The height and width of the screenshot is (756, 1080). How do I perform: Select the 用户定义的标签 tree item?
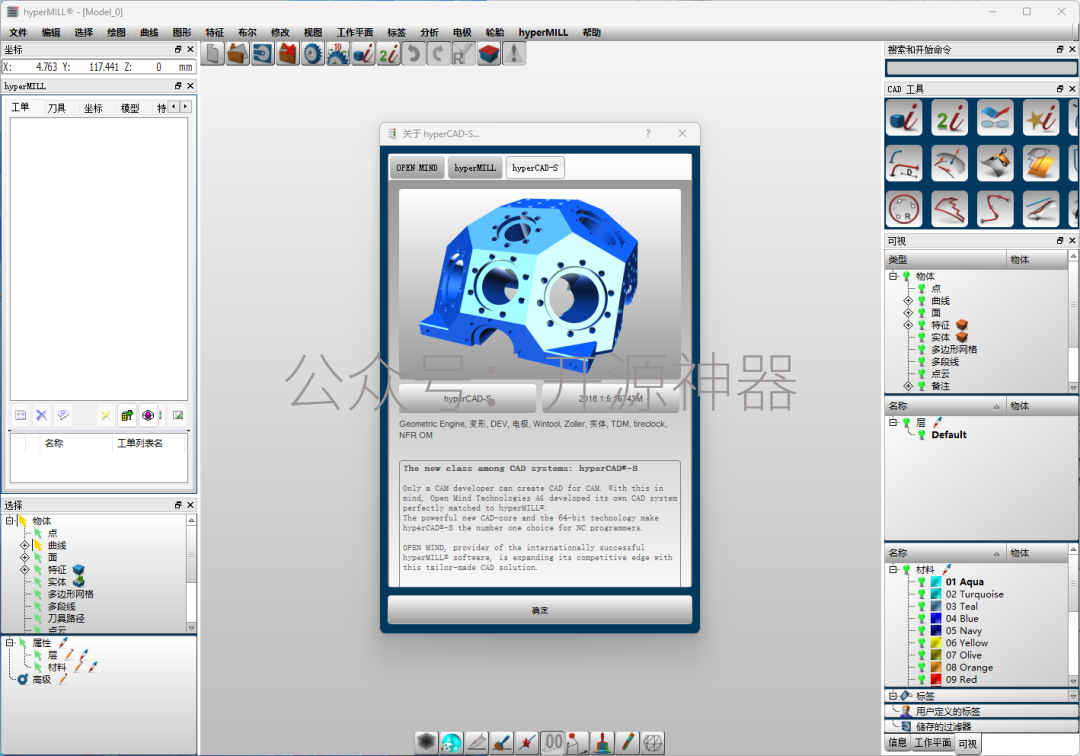pos(947,711)
